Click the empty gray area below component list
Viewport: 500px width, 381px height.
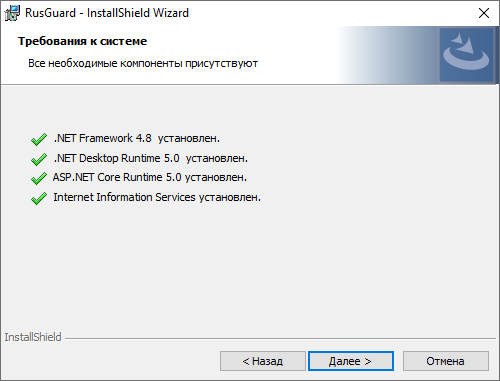pos(250,267)
